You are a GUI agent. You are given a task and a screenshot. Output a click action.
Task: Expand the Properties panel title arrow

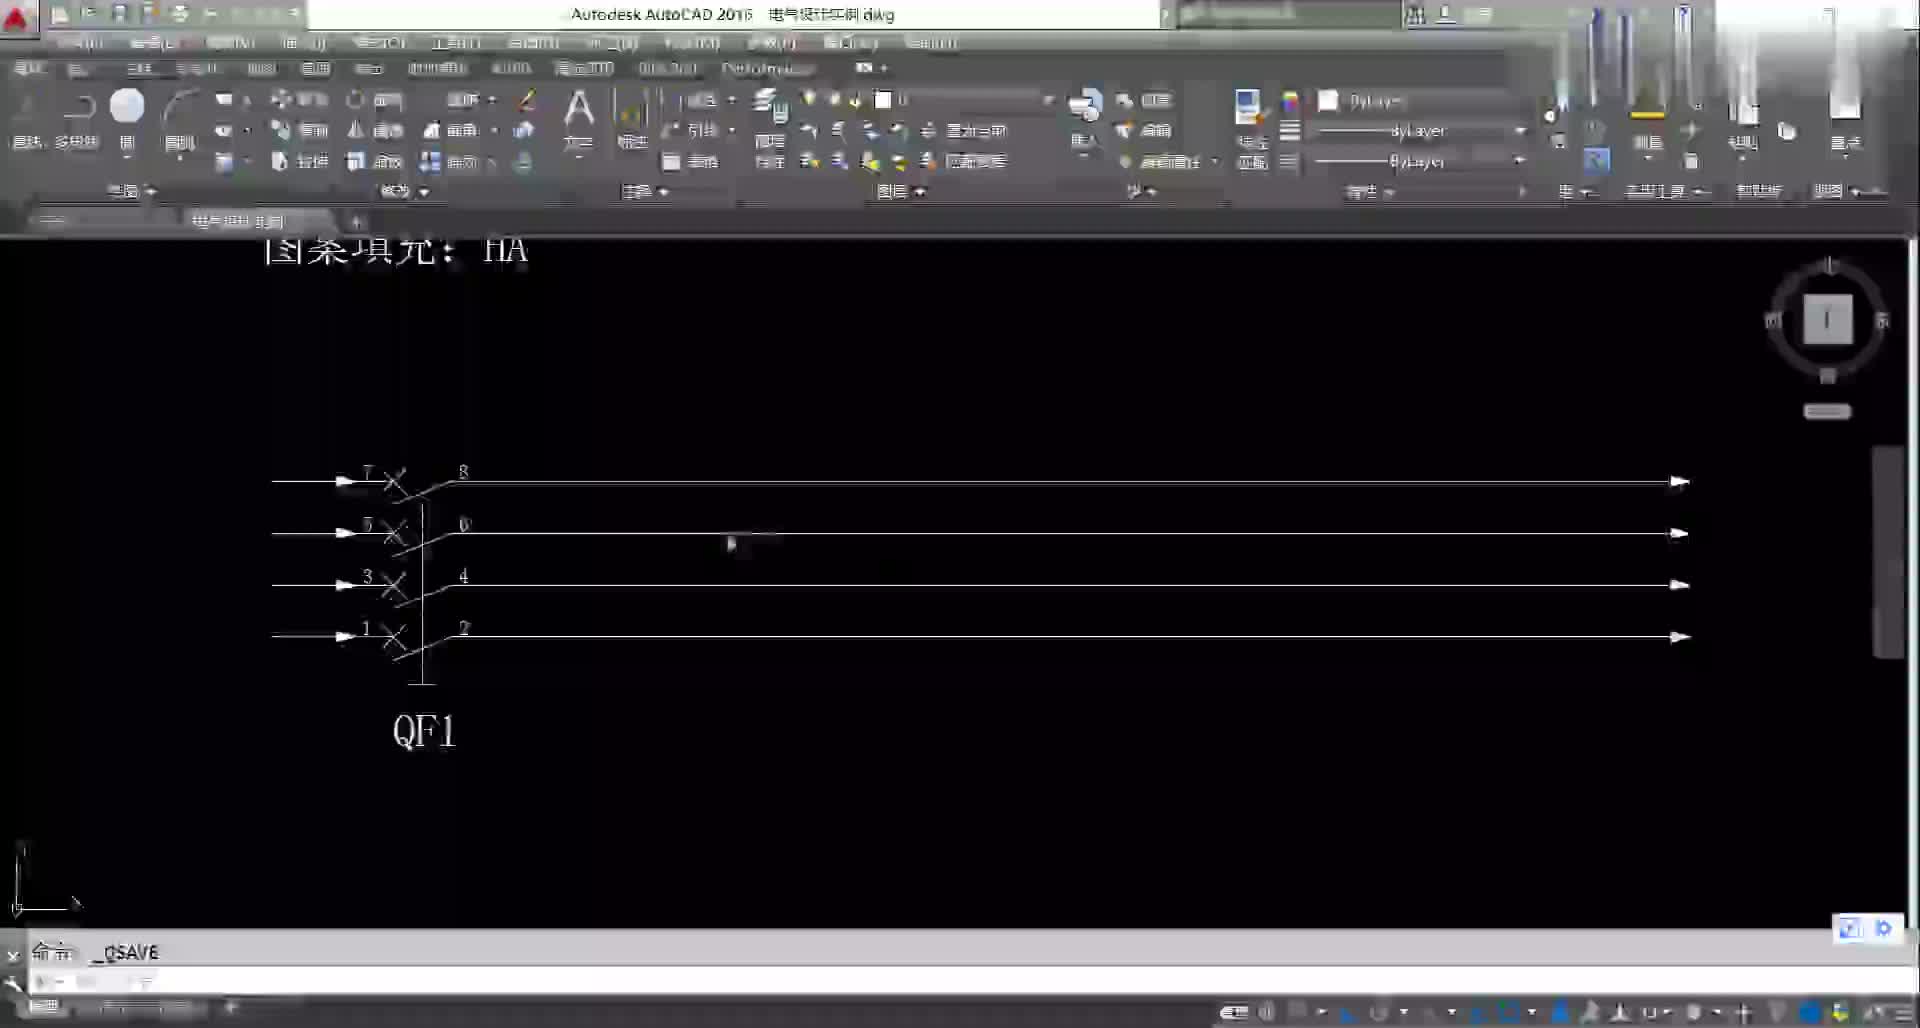[1390, 191]
